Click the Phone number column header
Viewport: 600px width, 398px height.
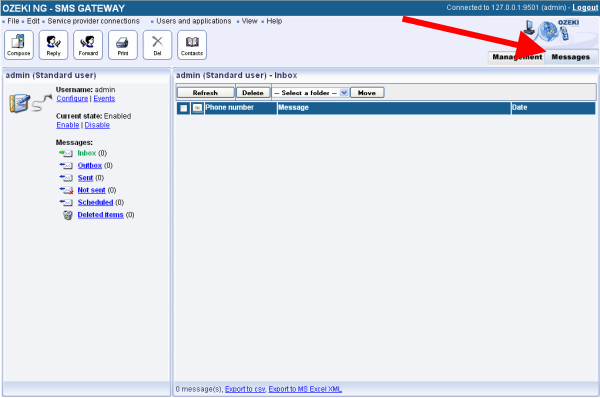[241, 108]
